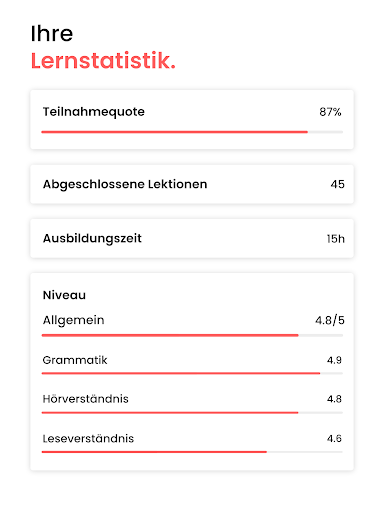Click the Allgemein level label
Image resolution: width=384 pixels, height=512 pixels.
[73, 320]
